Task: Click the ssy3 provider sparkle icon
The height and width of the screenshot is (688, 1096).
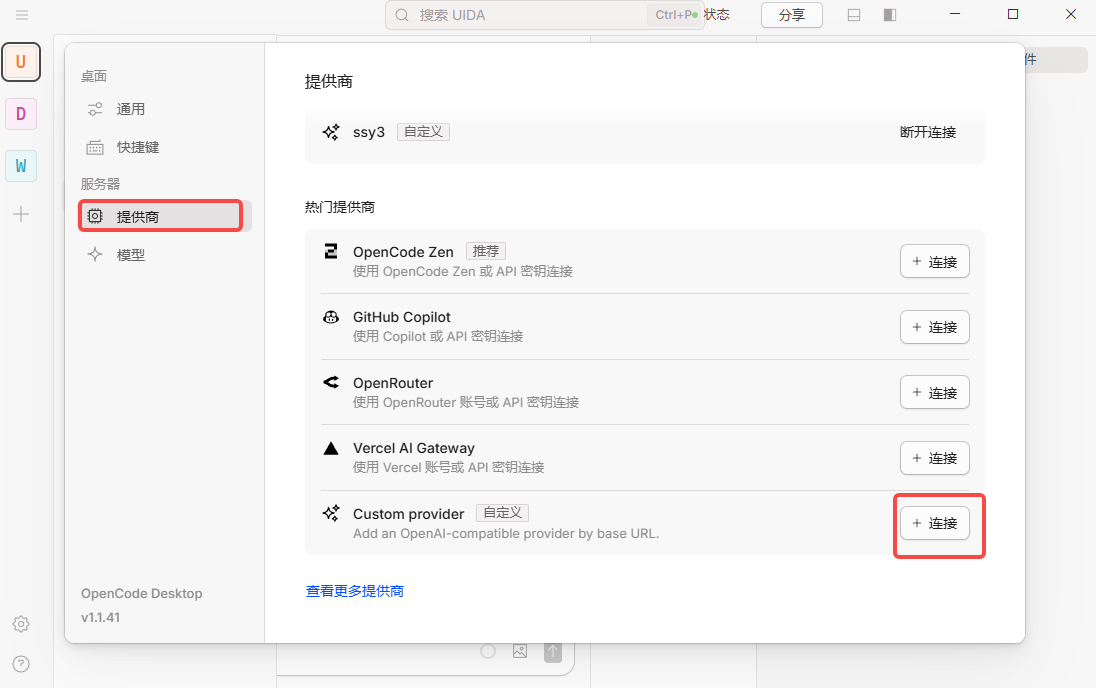Action: point(331,131)
